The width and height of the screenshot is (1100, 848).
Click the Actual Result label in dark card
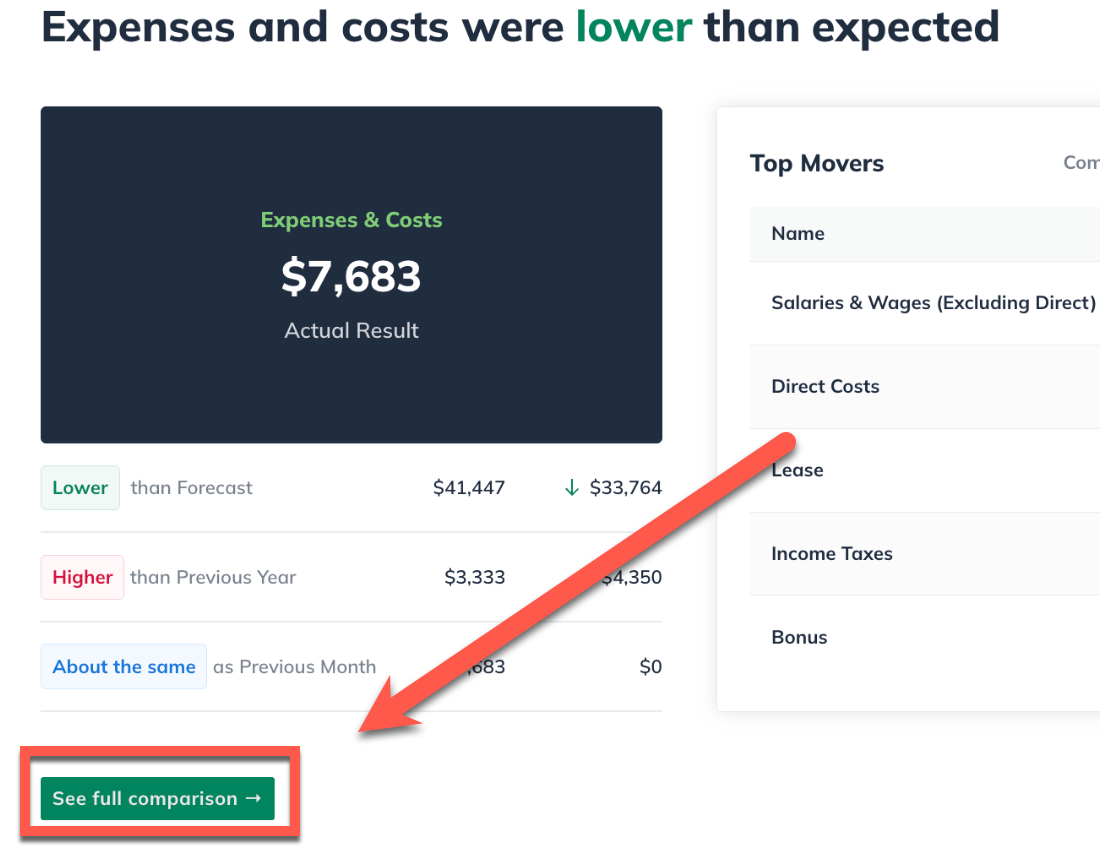point(351,331)
